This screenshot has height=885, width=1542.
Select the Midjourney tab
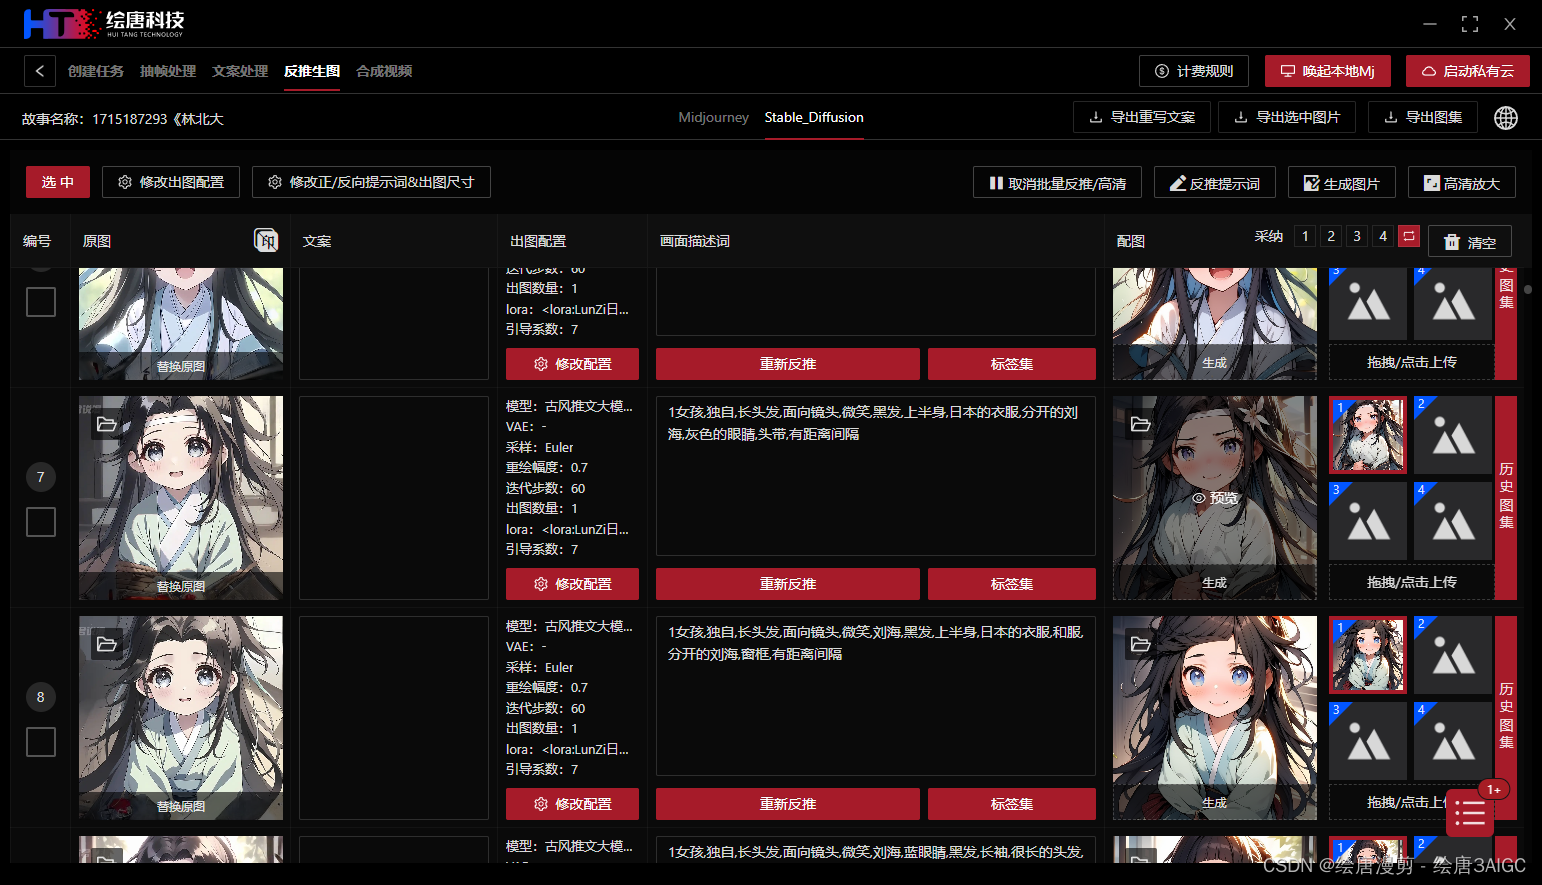[x=713, y=117]
